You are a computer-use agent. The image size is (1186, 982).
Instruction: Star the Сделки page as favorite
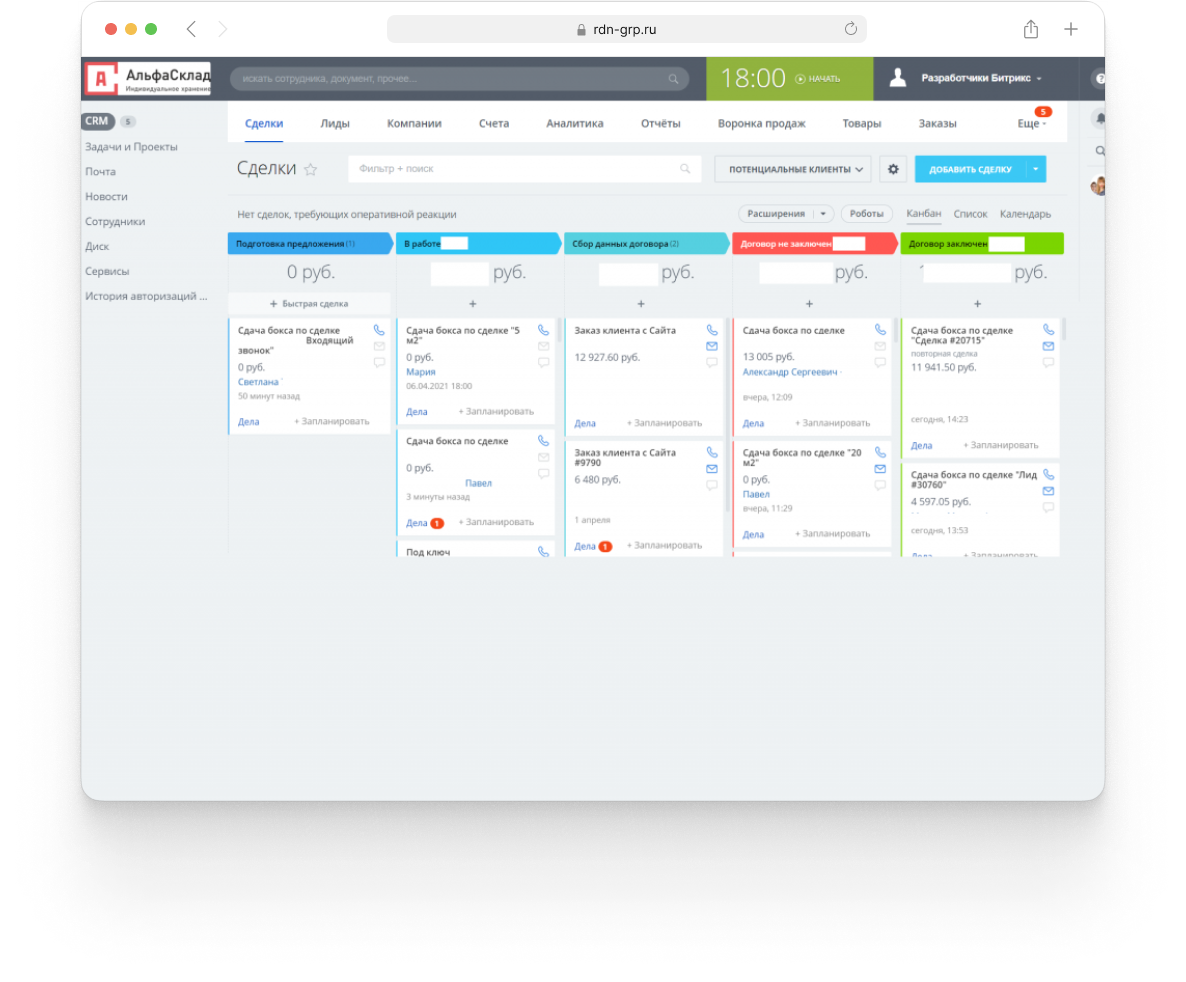coord(310,170)
